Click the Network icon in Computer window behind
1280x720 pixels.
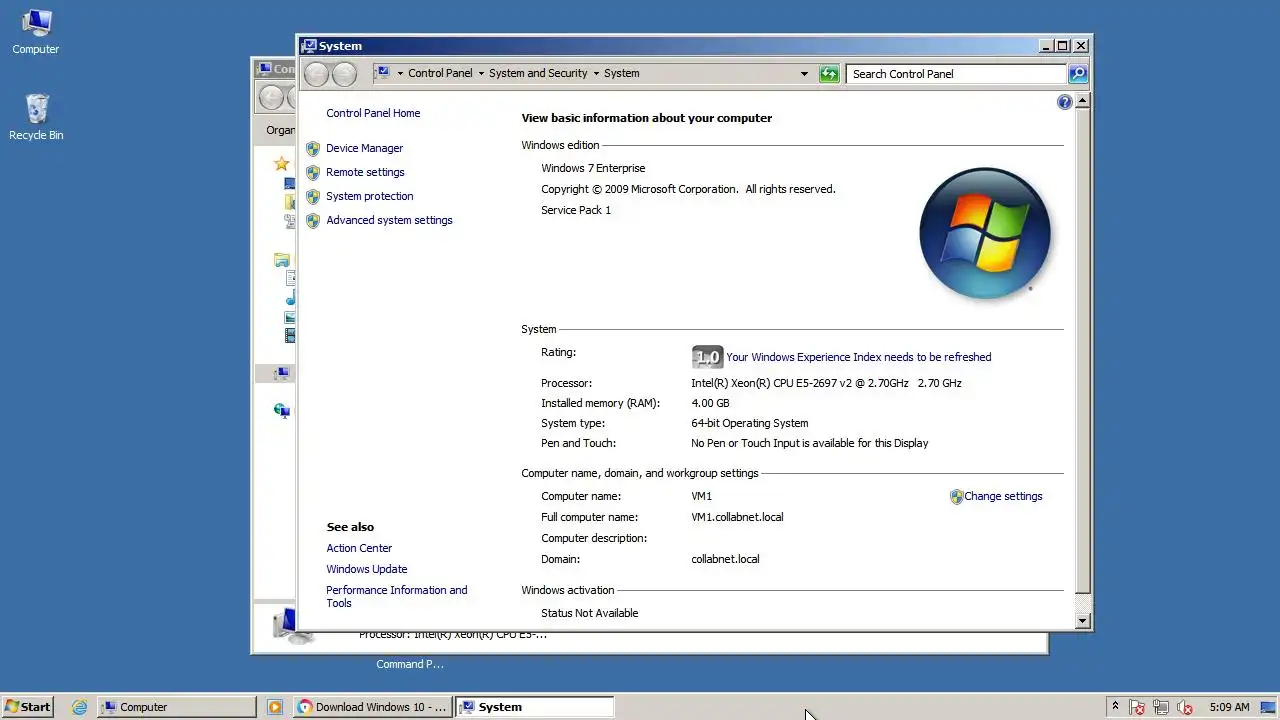pos(283,411)
